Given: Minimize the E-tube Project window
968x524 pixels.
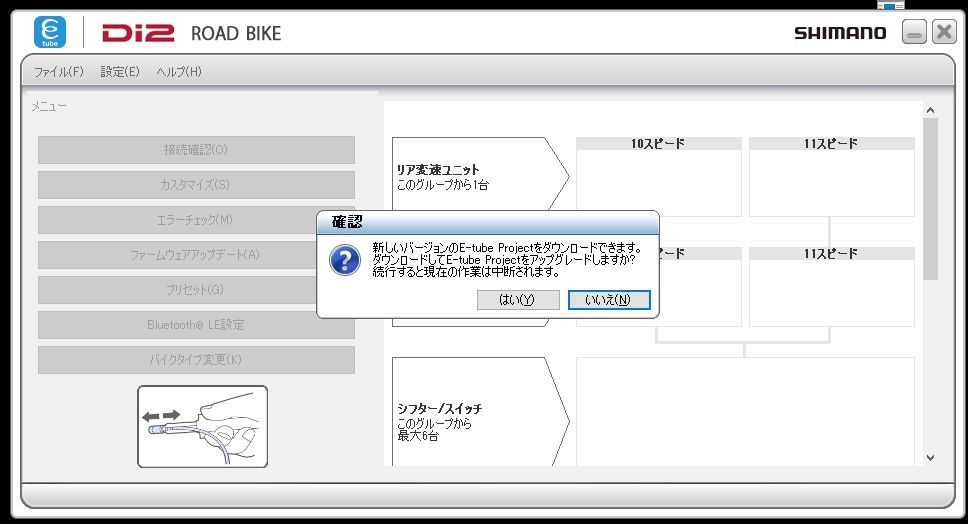Looking at the screenshot, I should tap(914, 31).
